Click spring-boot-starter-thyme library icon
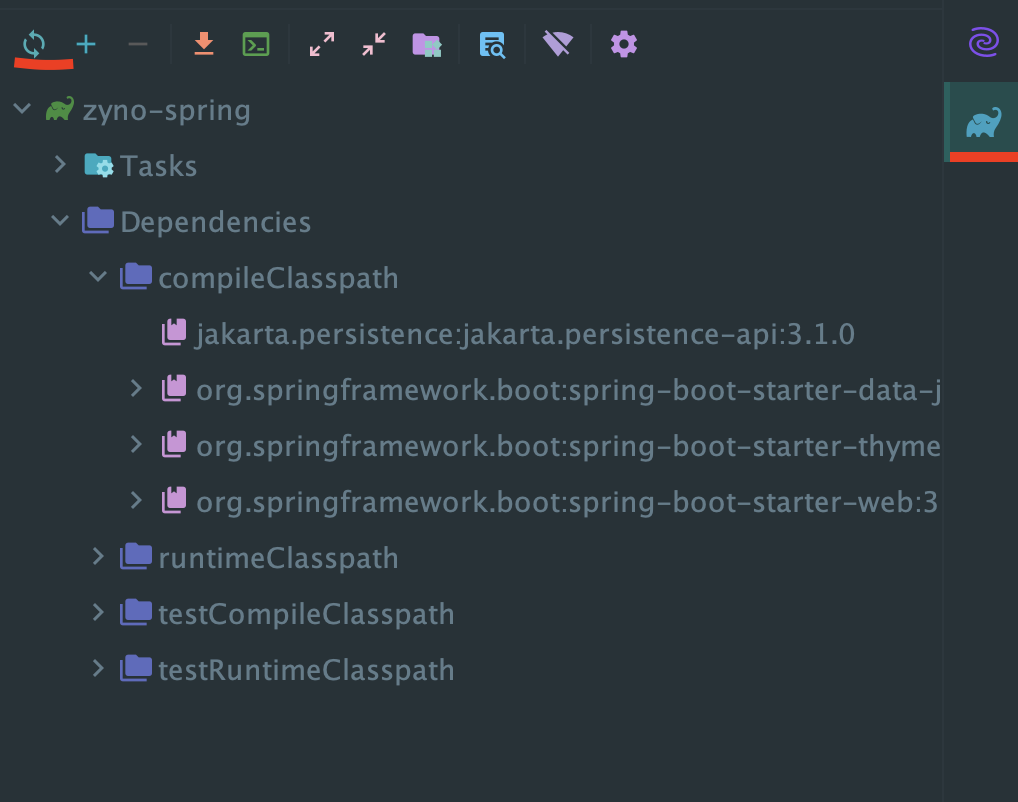The height and width of the screenshot is (802, 1018). (x=174, y=444)
